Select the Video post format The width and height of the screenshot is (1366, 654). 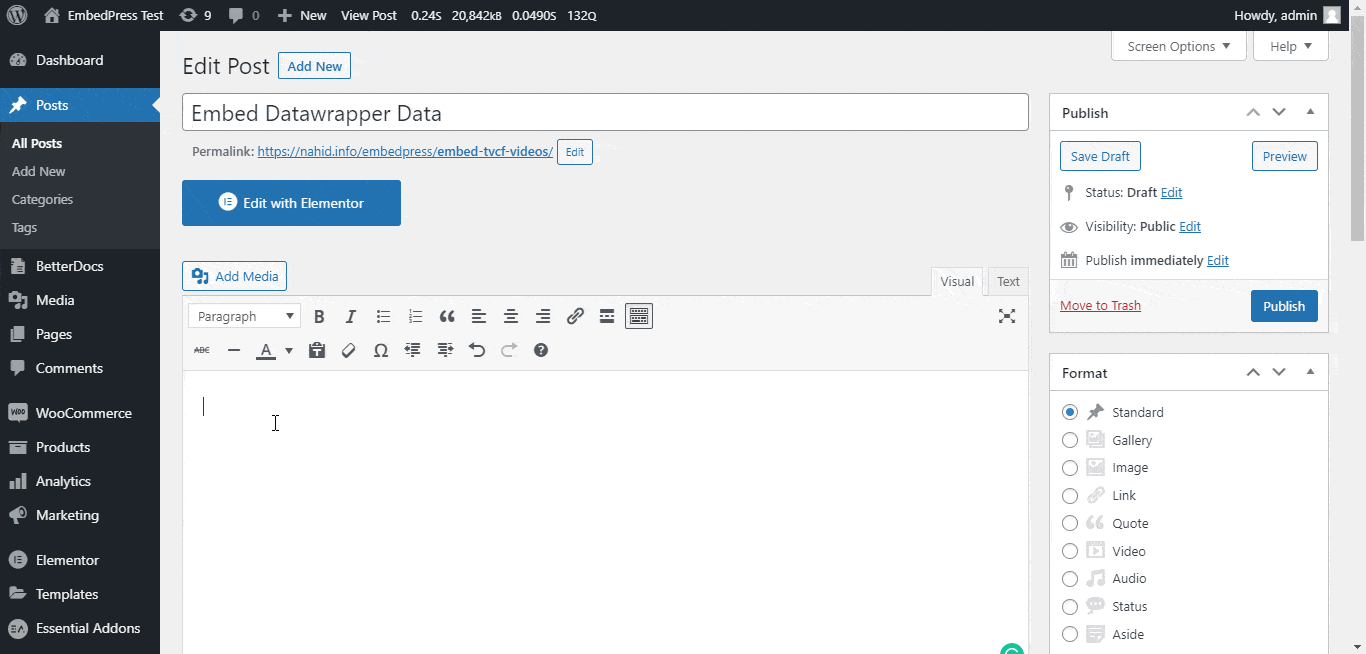(1070, 551)
